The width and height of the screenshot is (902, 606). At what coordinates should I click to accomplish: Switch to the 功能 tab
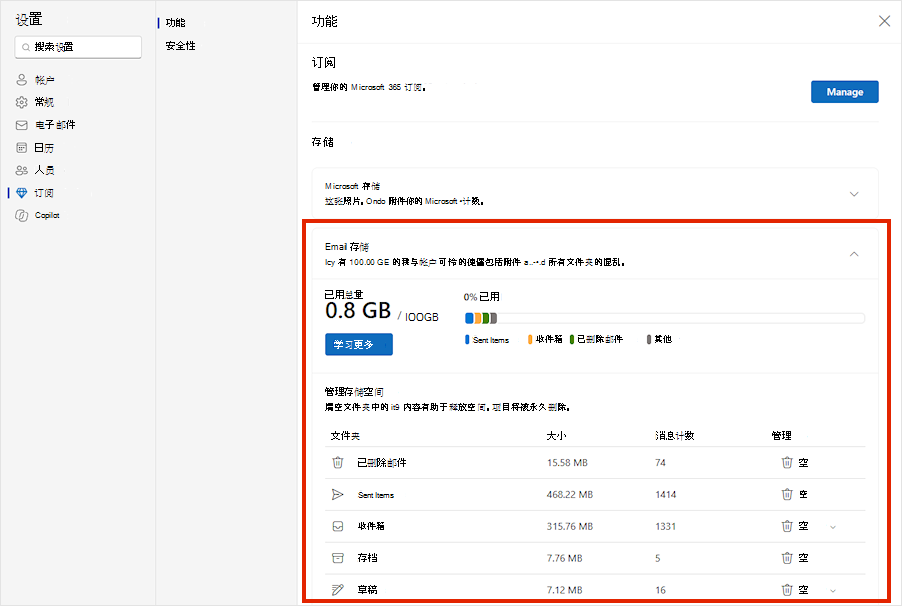click(x=175, y=22)
